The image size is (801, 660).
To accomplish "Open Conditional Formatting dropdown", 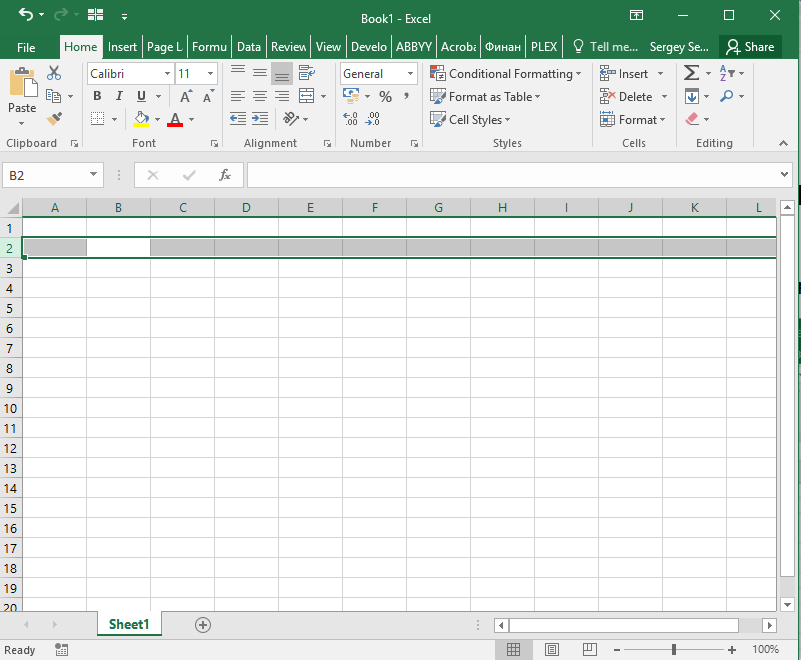I will [506, 74].
